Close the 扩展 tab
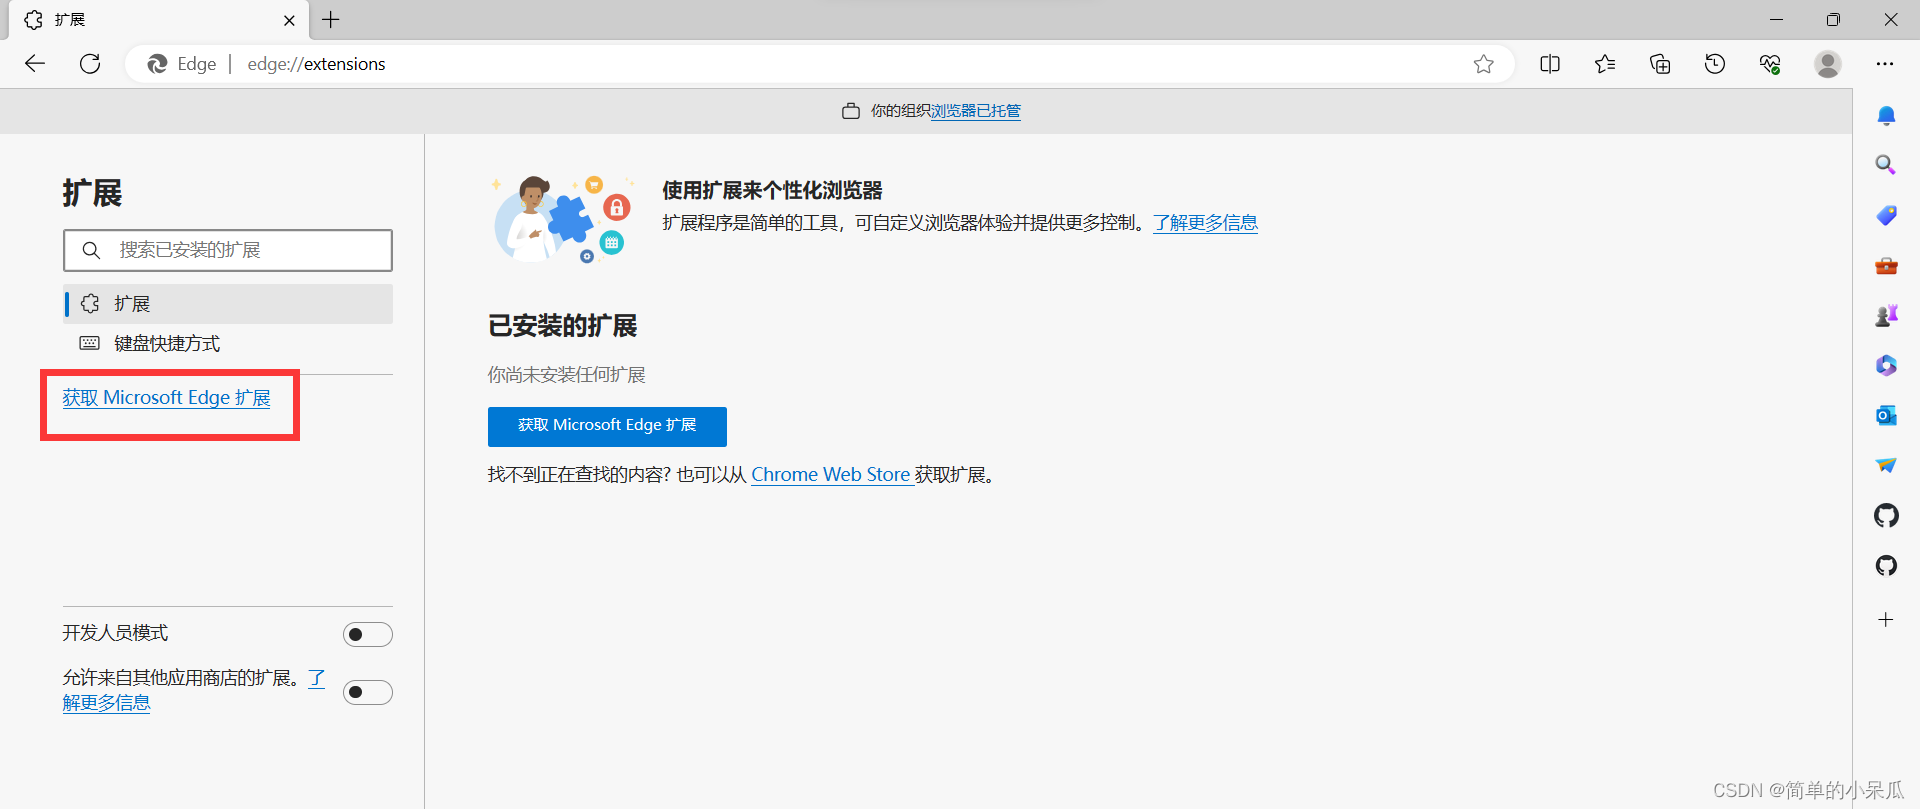This screenshot has width=1920, height=809. tap(289, 20)
